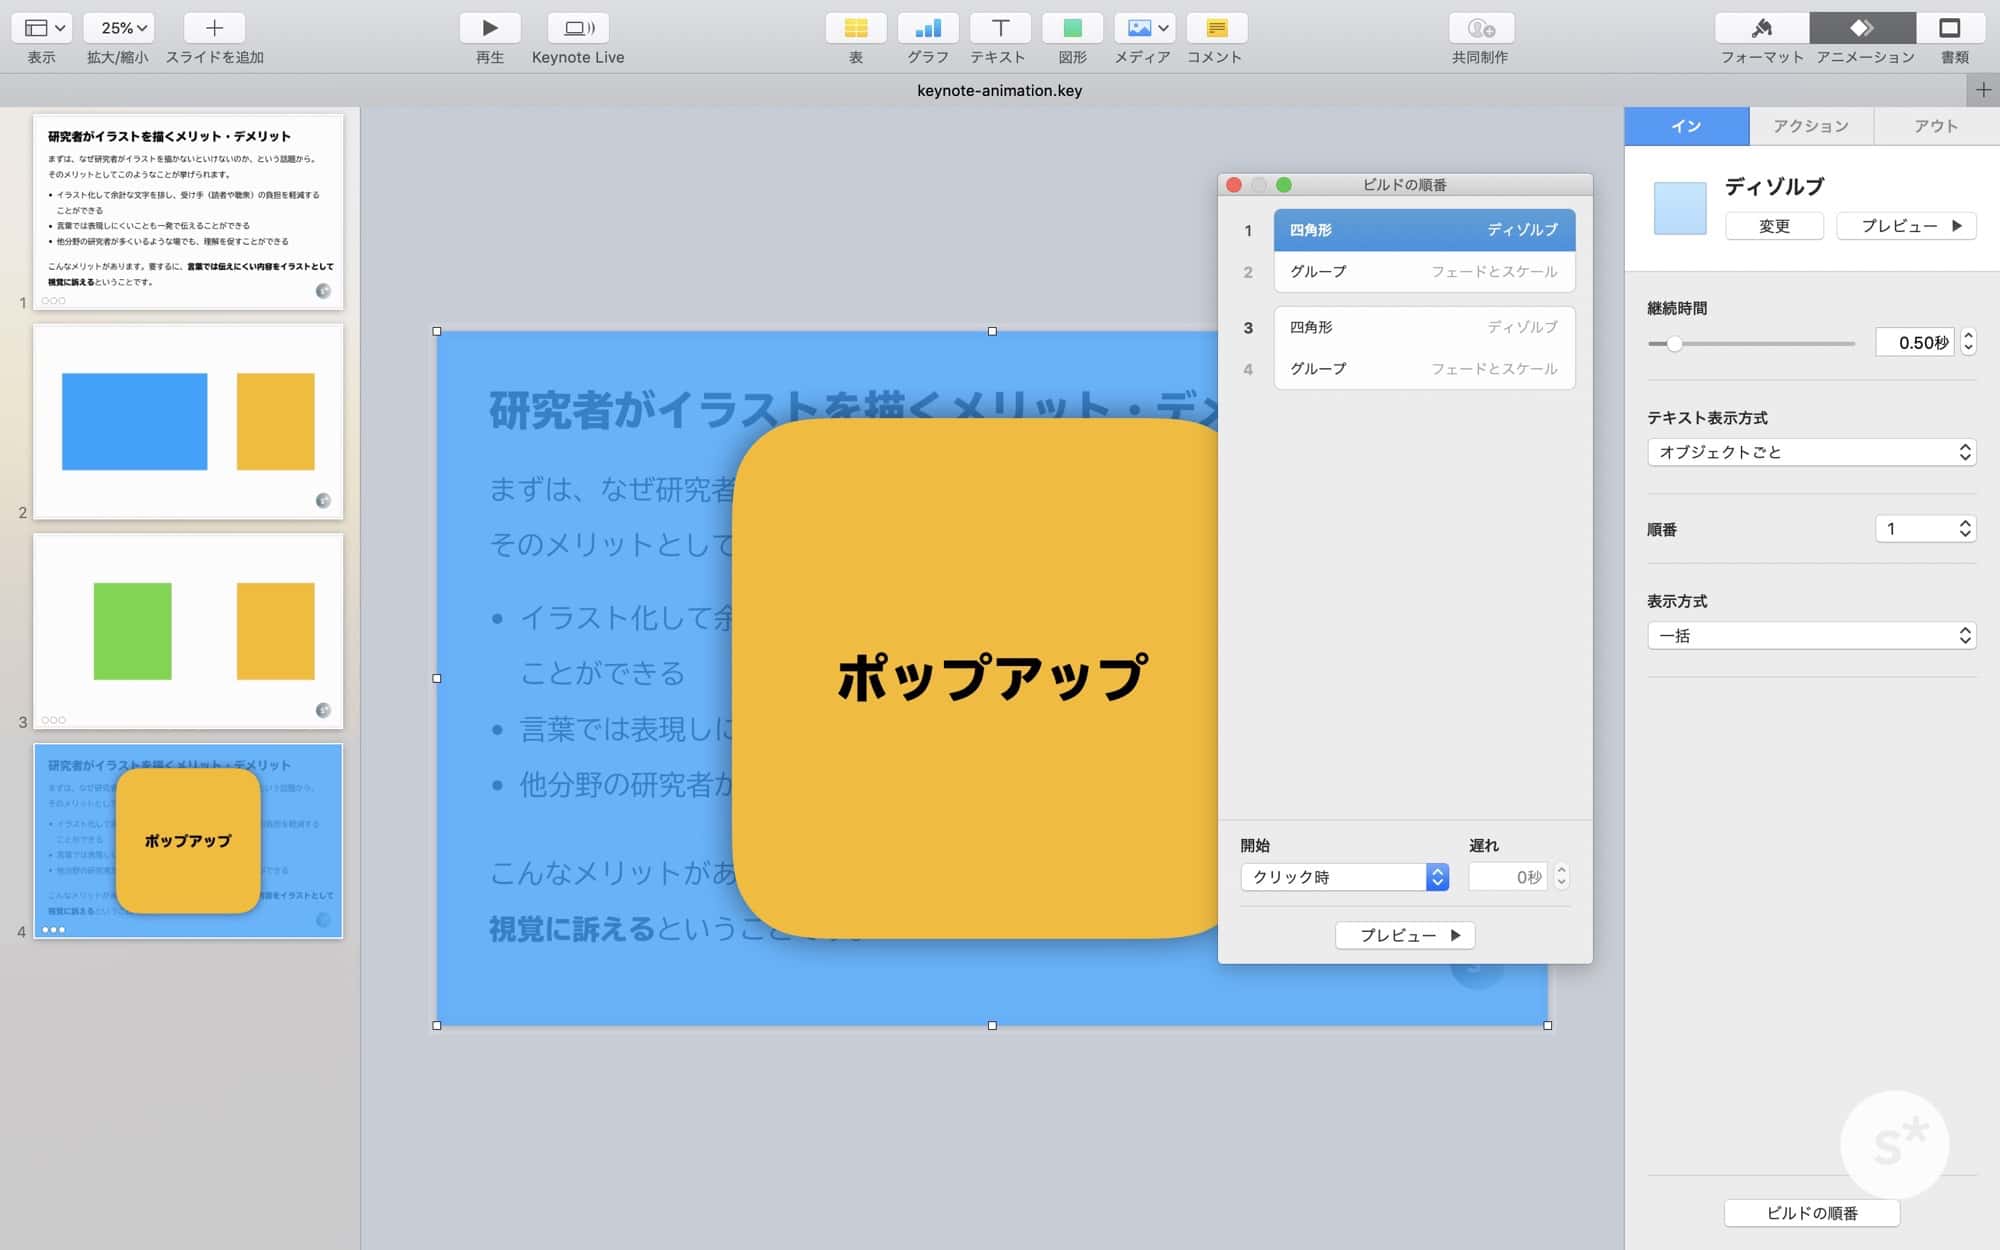Click the Collaborate (共同制作) icon
The image size is (2000, 1250).
[x=1480, y=28]
